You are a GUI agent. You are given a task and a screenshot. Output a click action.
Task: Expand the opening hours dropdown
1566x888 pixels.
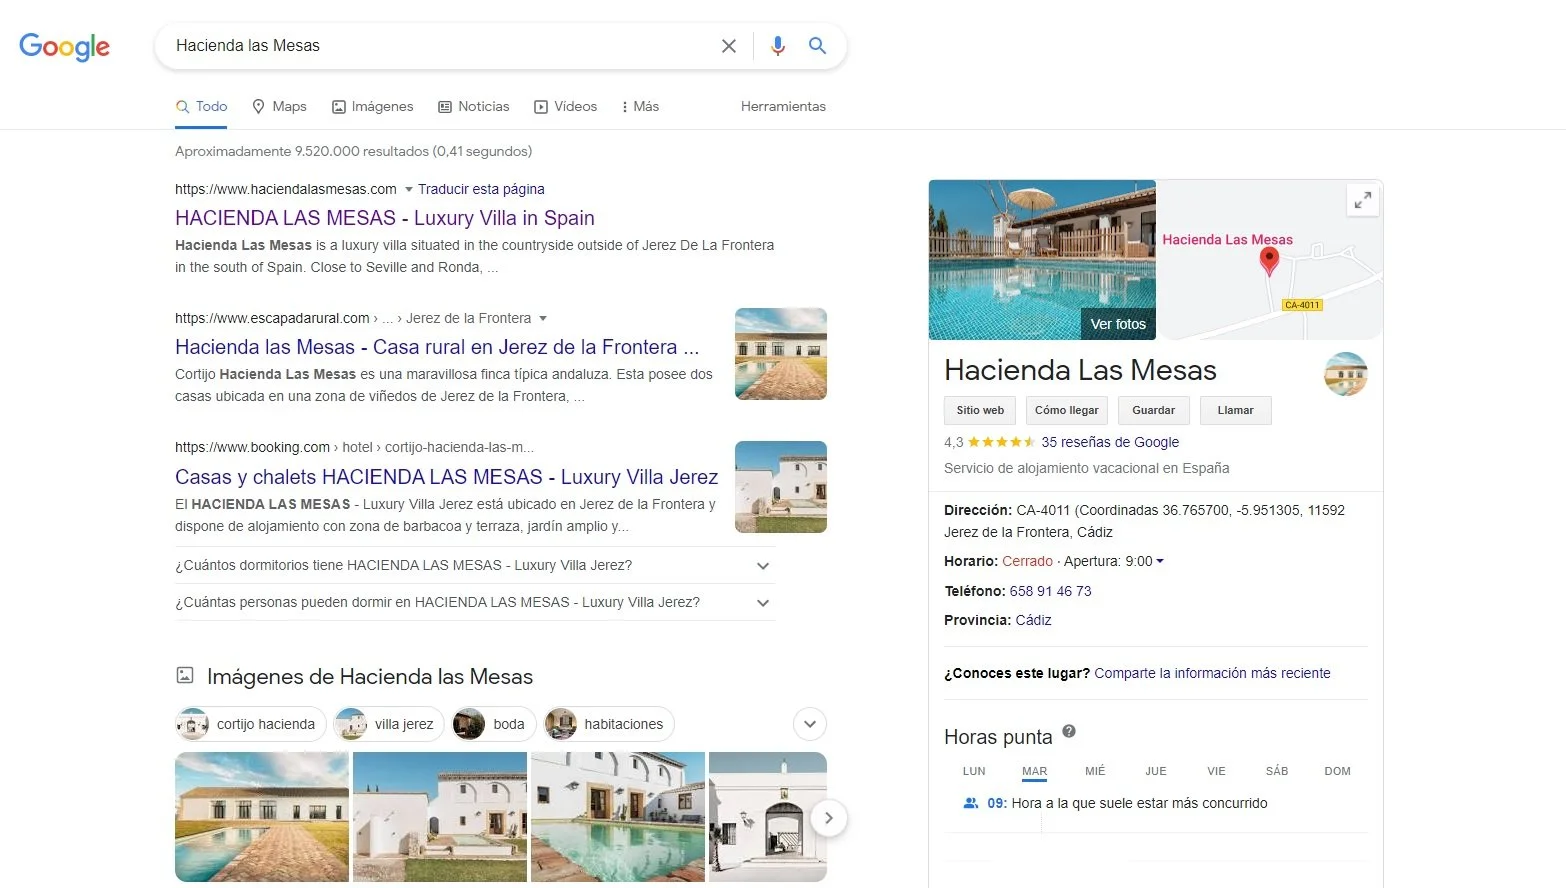[1160, 561]
